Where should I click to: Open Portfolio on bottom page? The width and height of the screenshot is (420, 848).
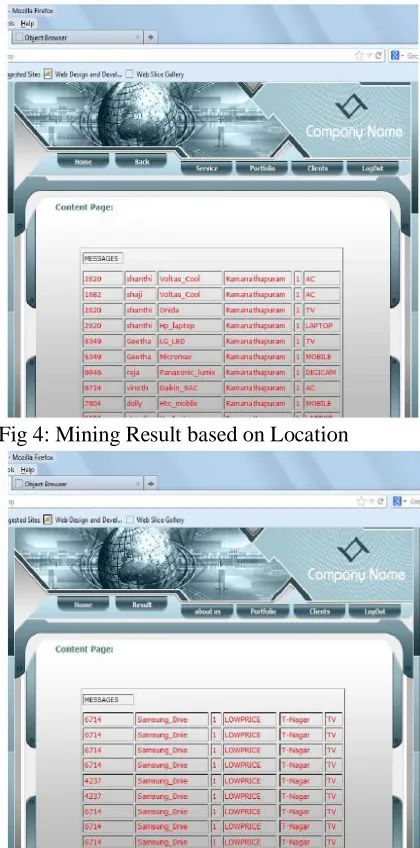(263, 611)
